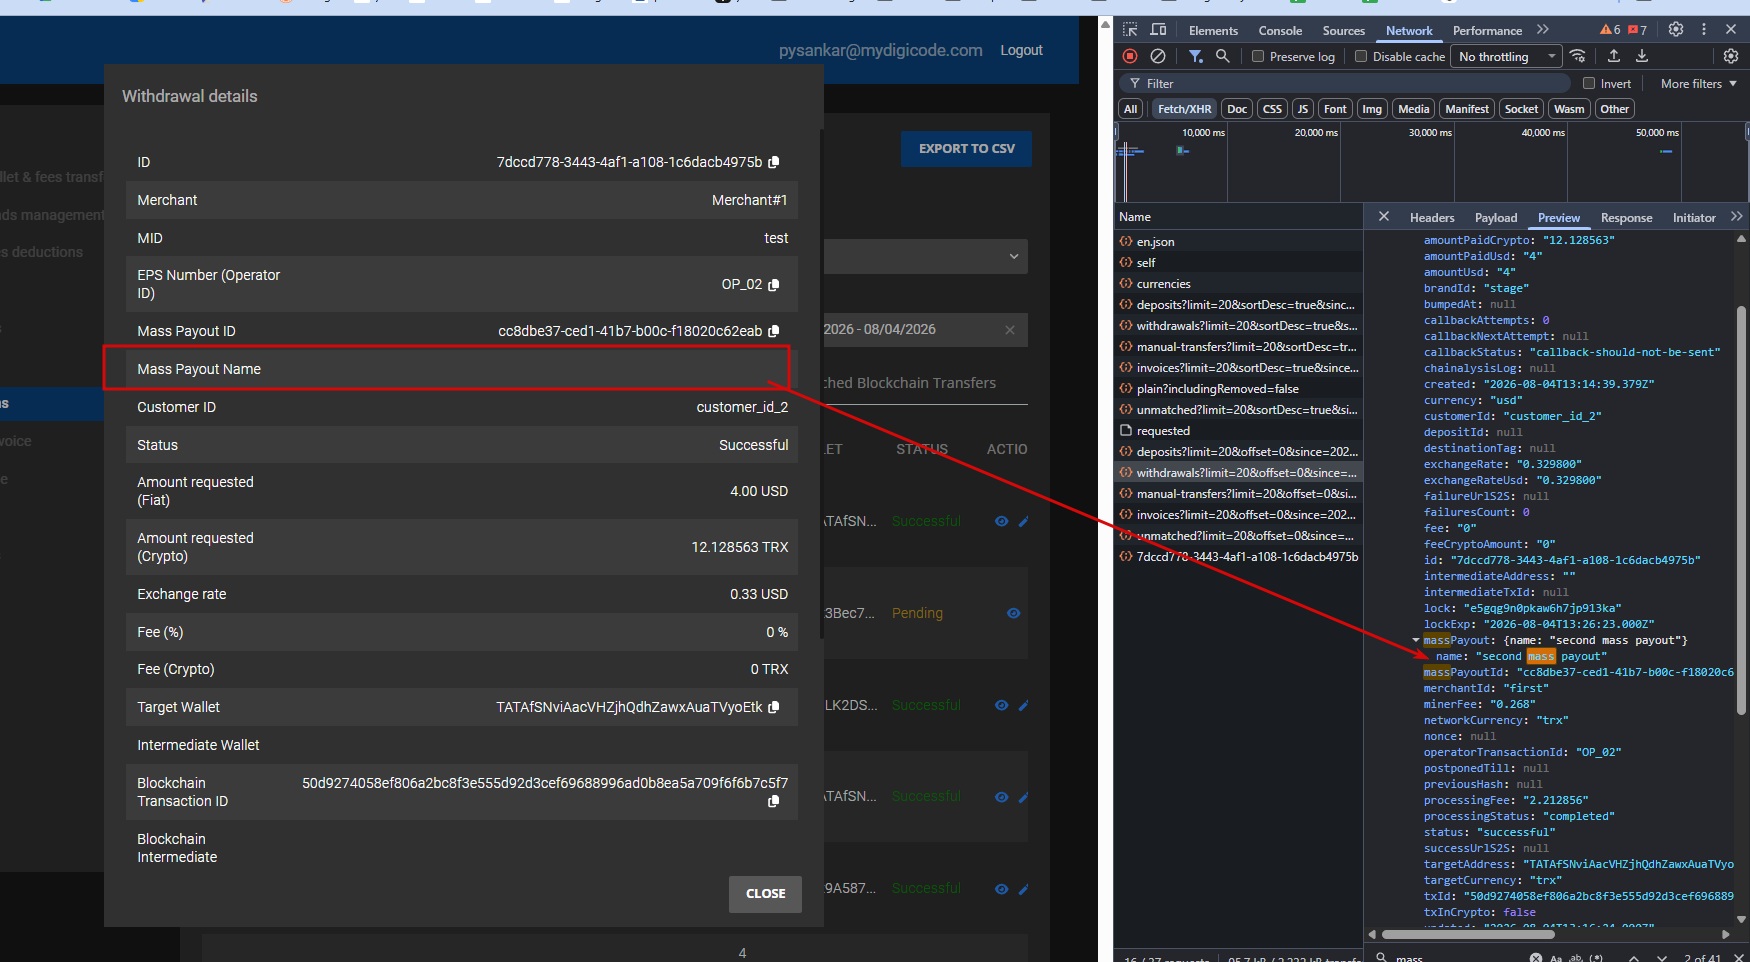The width and height of the screenshot is (1750, 962).
Task: Open the Console tab
Action: click(x=1280, y=31)
